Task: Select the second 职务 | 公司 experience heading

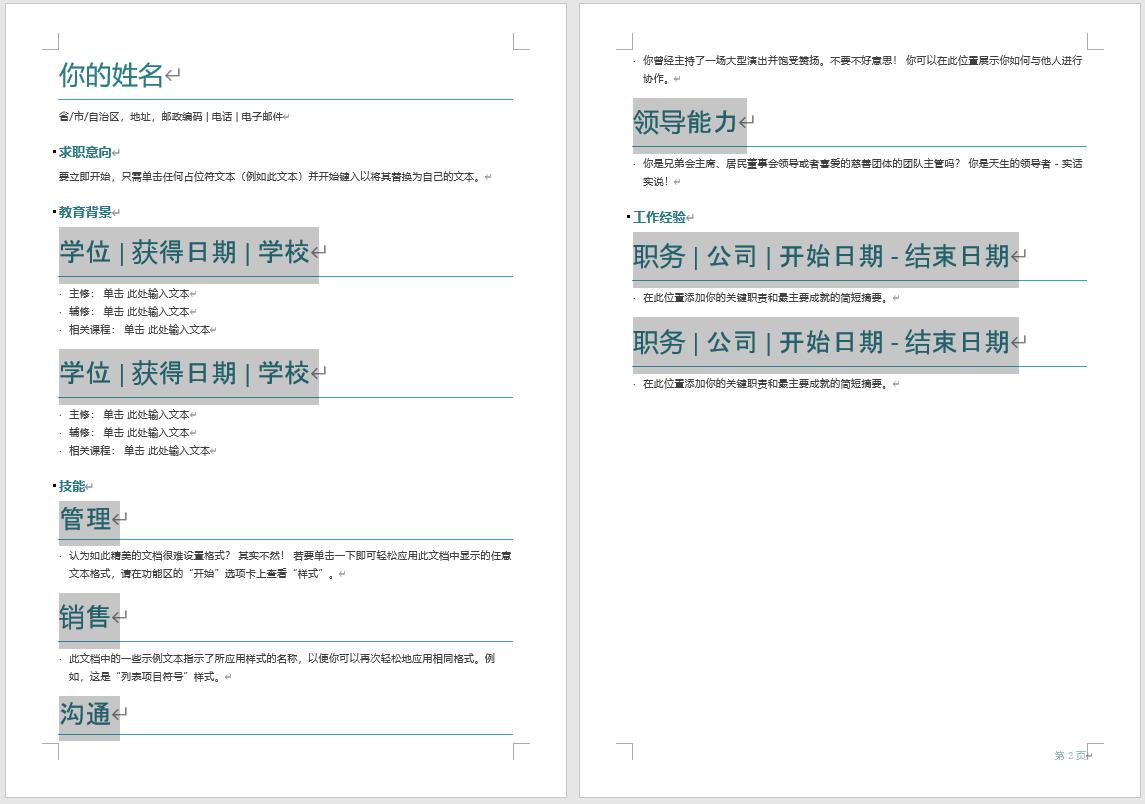Action: coord(820,342)
